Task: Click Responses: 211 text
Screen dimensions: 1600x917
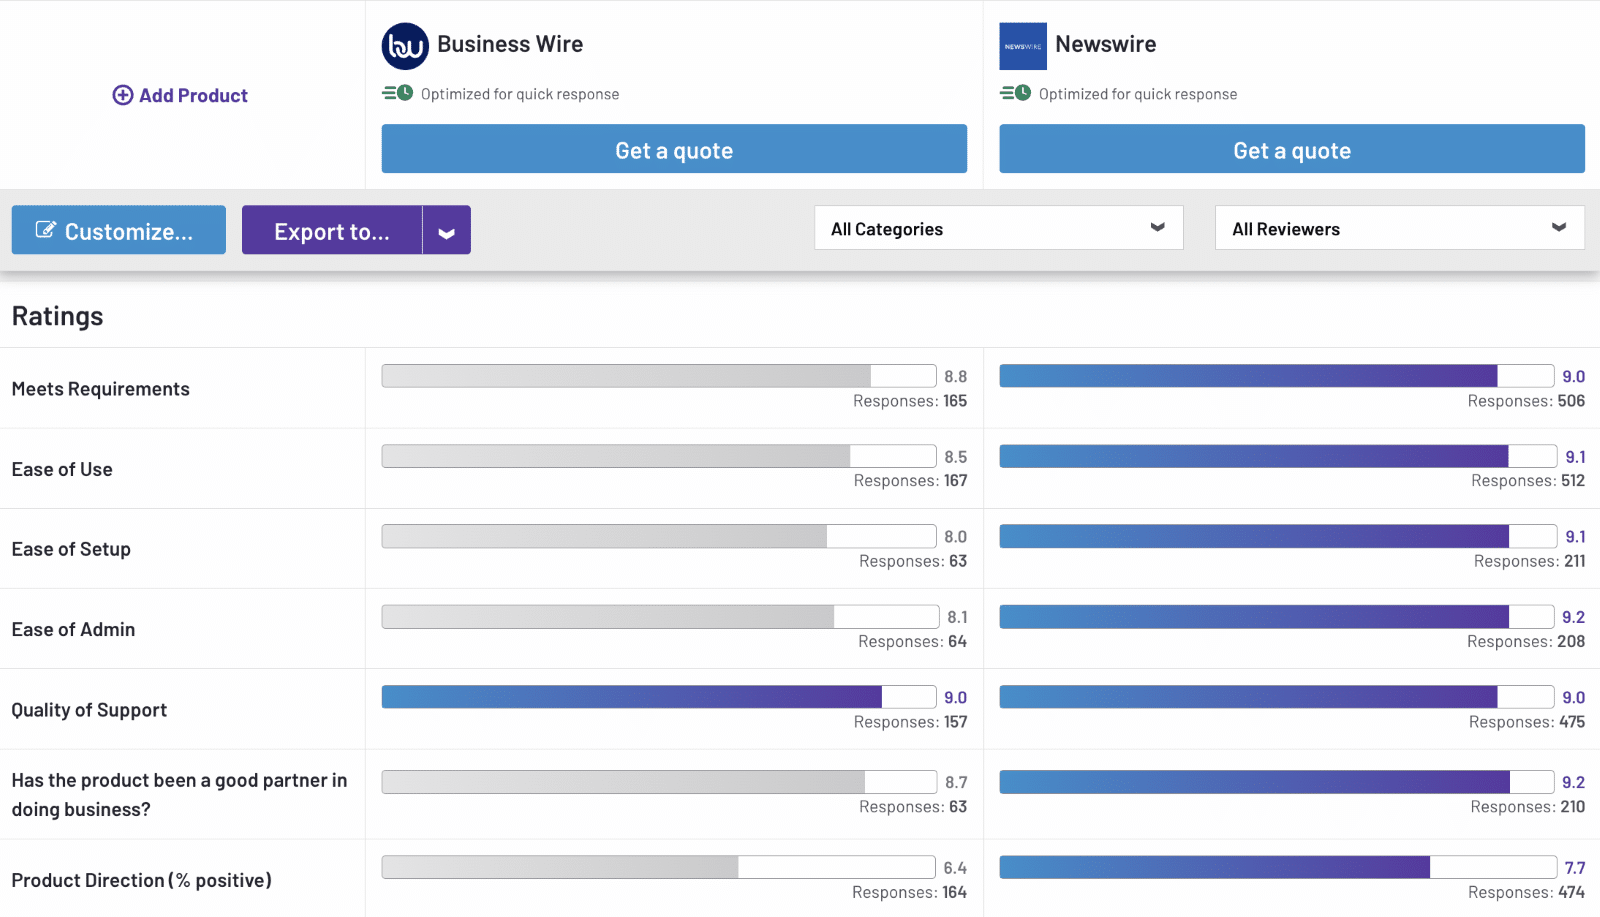Action: tap(1530, 561)
